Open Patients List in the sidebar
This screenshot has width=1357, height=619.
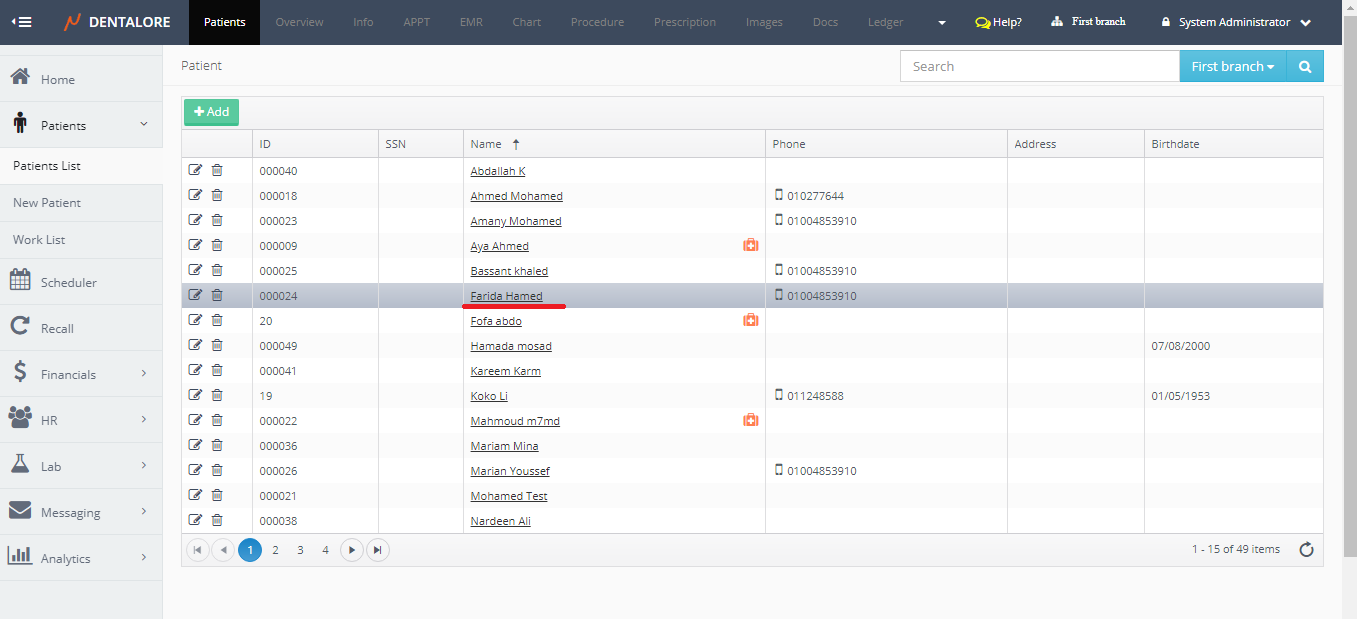[47, 166]
